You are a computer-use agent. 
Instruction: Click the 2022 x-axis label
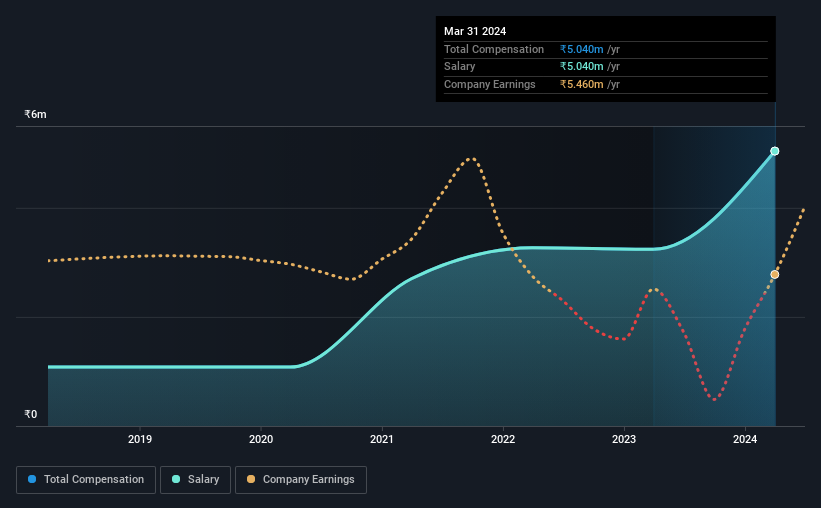click(x=503, y=439)
